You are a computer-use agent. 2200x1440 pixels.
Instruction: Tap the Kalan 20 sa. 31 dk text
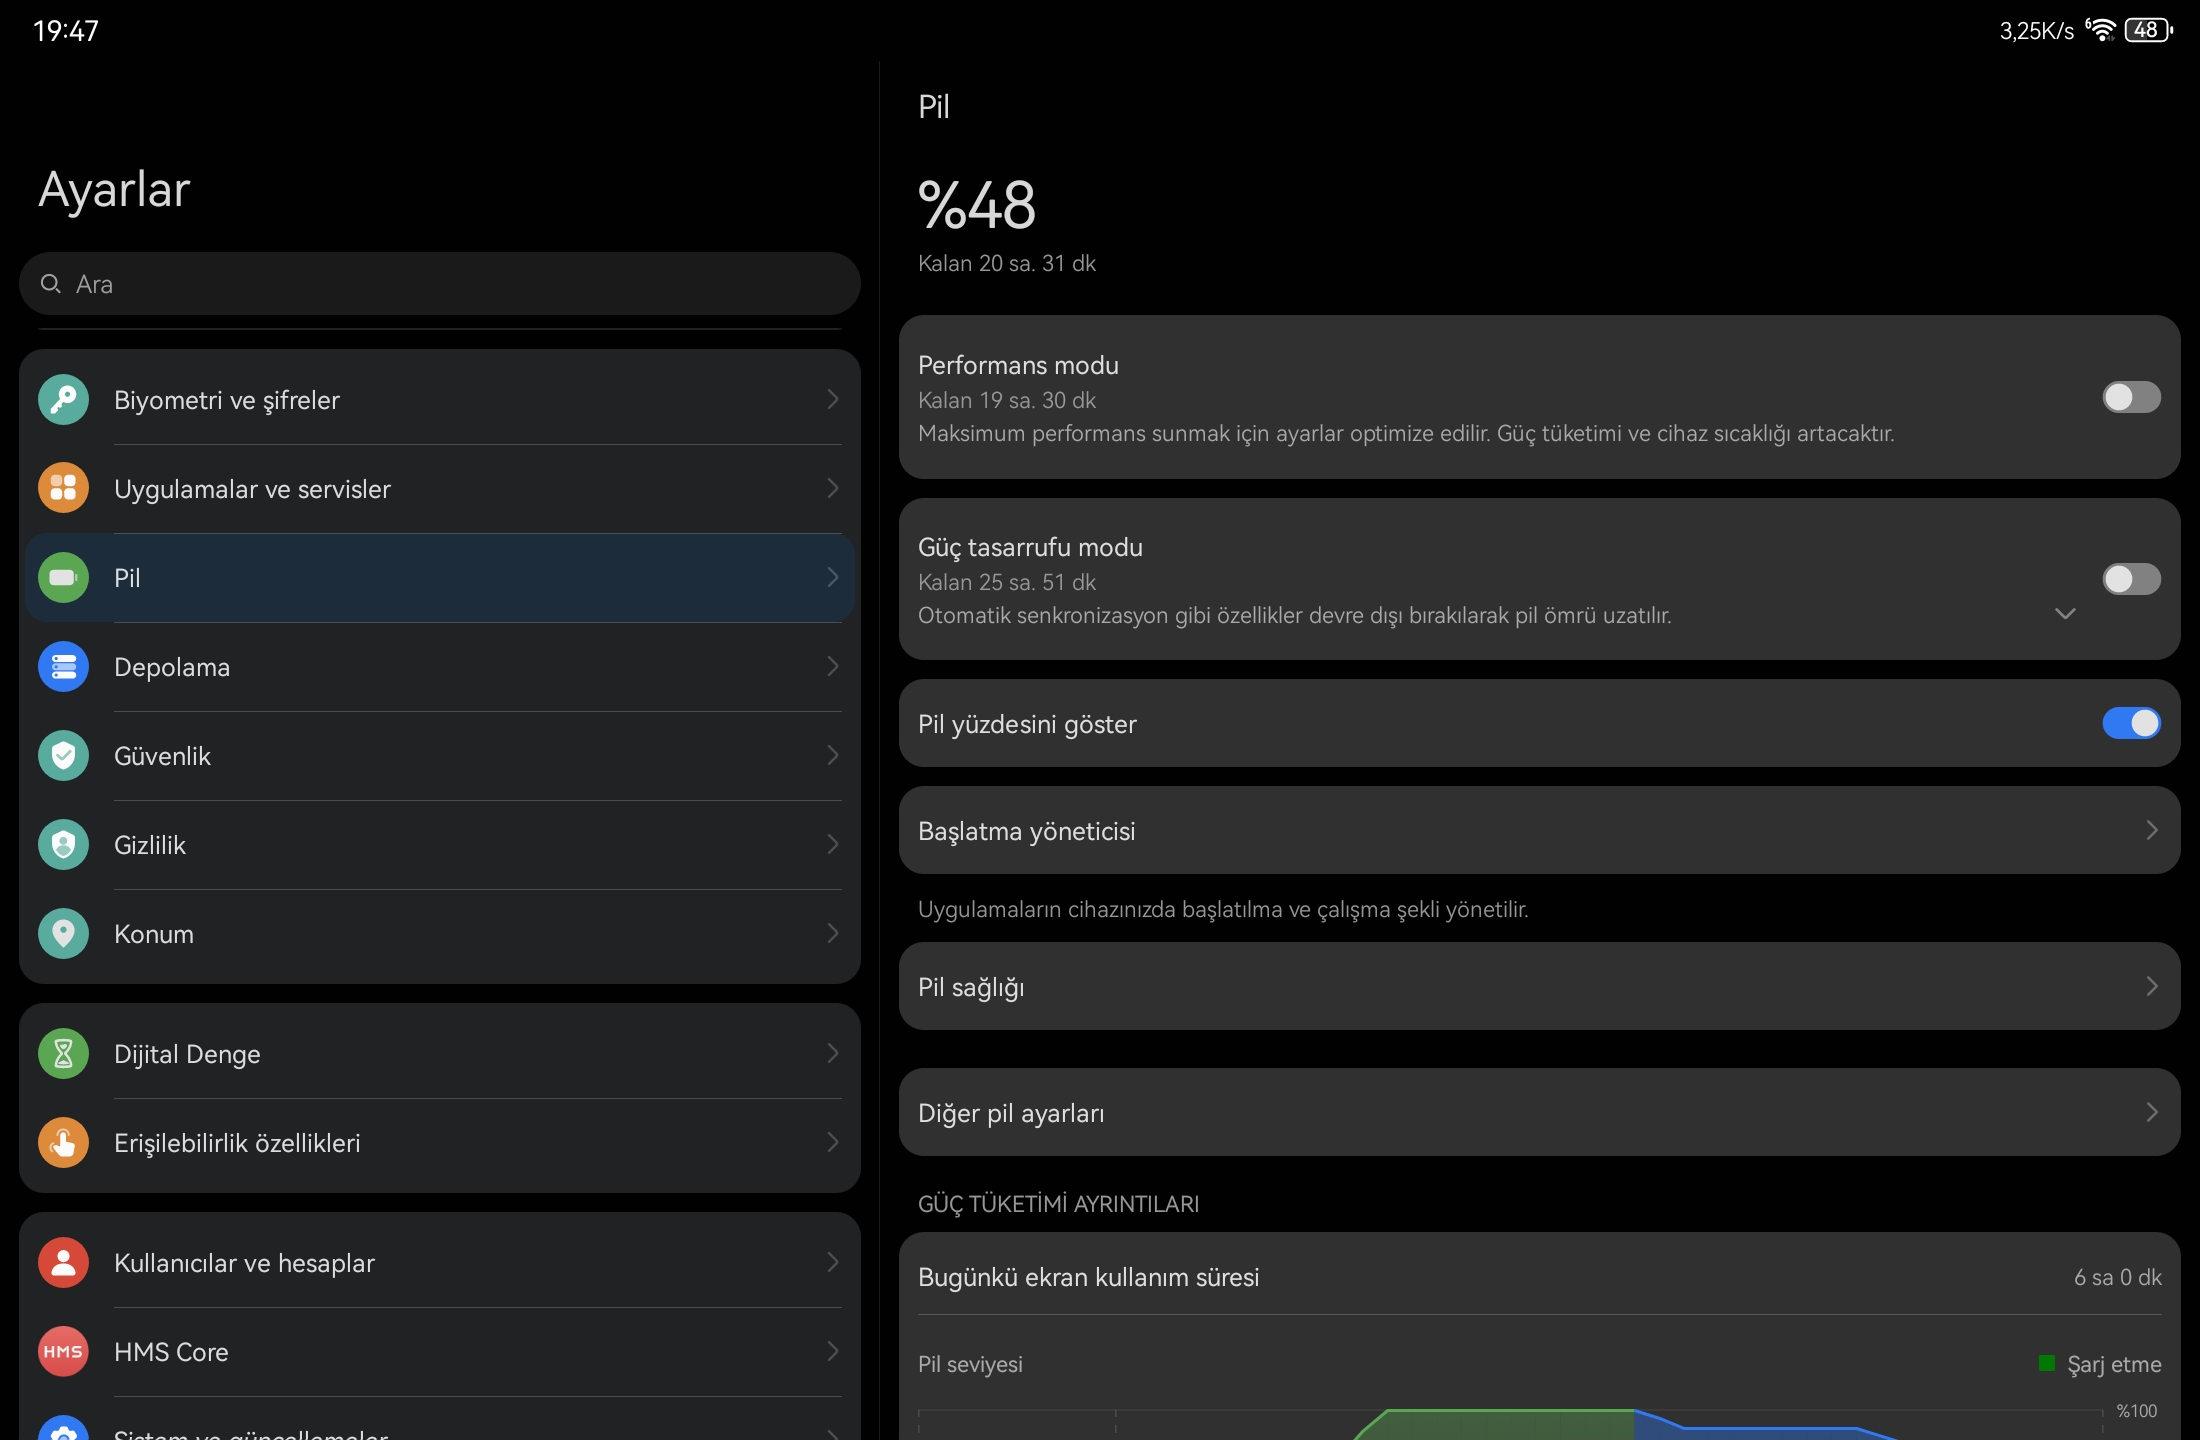(1007, 263)
